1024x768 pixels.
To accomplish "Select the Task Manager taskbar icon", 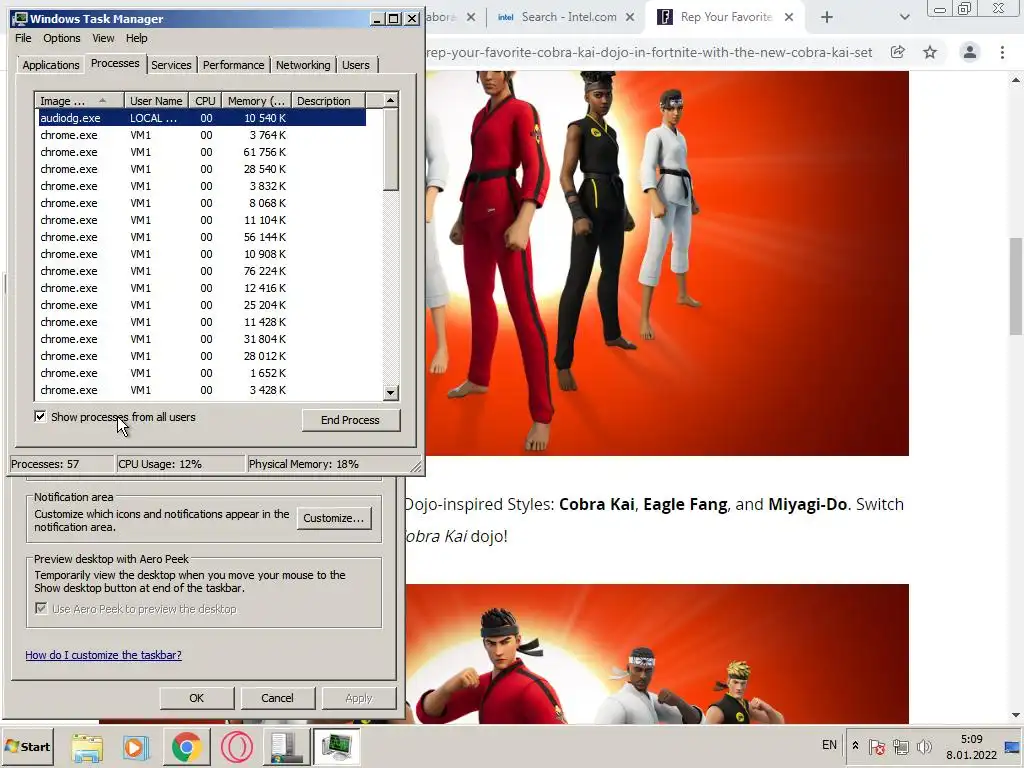I will point(336,746).
